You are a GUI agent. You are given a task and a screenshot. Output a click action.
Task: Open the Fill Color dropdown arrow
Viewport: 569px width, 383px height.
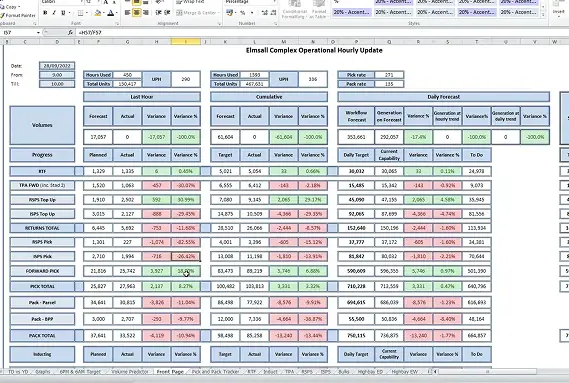pyautogui.click(x=104, y=13)
